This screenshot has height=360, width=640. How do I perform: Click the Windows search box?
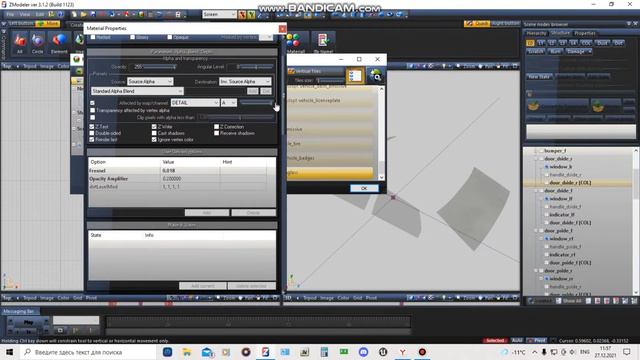pyautogui.click(x=88, y=352)
